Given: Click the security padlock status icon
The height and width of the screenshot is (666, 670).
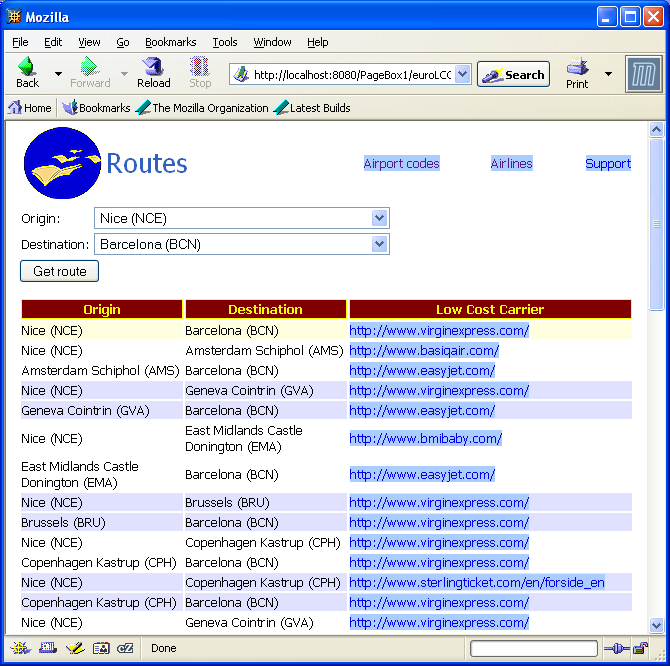Looking at the screenshot, I should click(x=641, y=648).
